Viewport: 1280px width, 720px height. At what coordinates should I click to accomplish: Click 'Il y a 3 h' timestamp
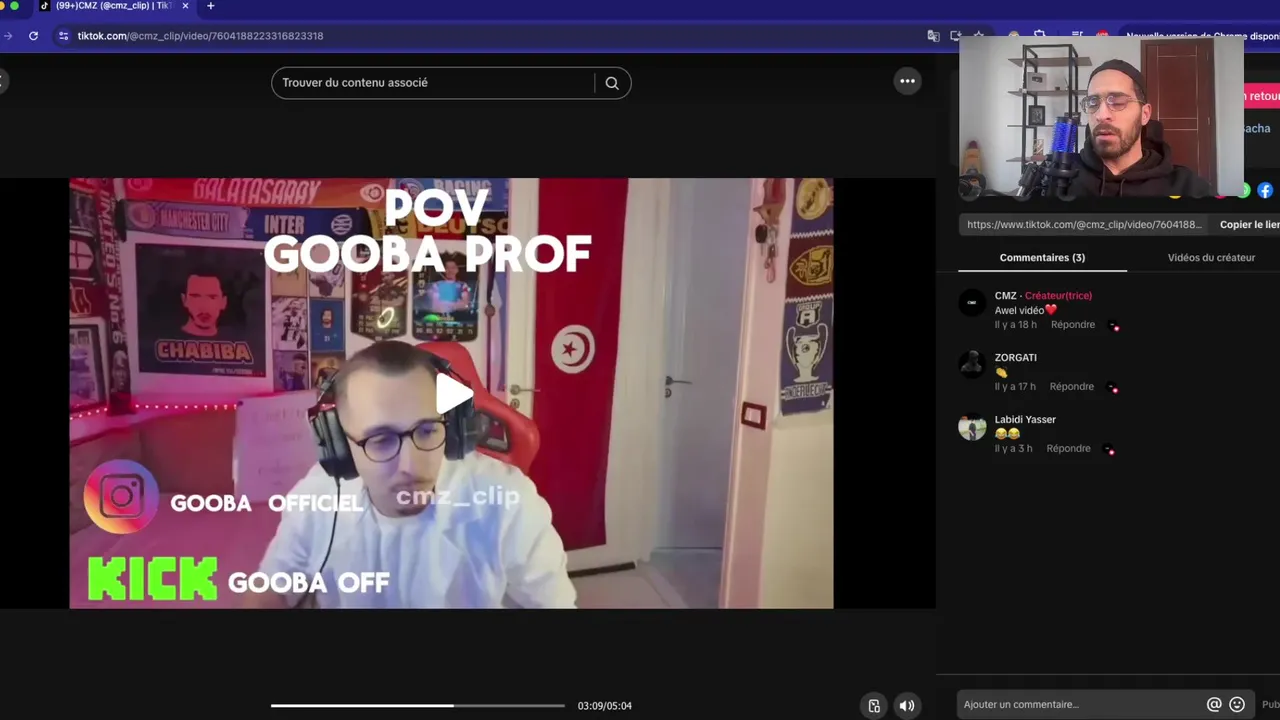coord(1013,449)
